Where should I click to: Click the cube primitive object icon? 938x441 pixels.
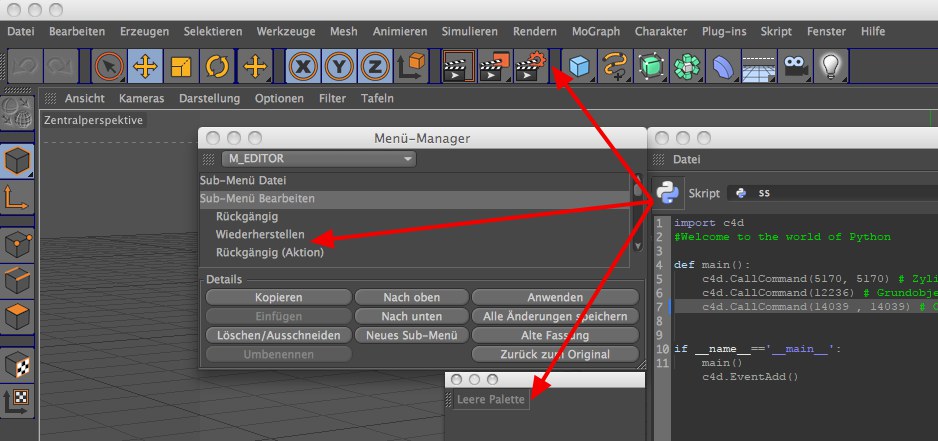(579, 68)
